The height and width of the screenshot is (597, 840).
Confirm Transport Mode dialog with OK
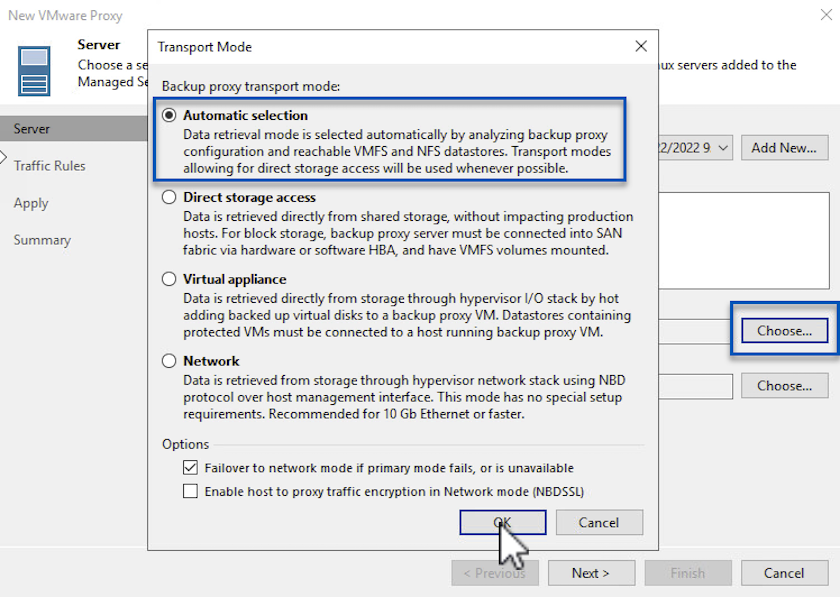[x=502, y=523]
